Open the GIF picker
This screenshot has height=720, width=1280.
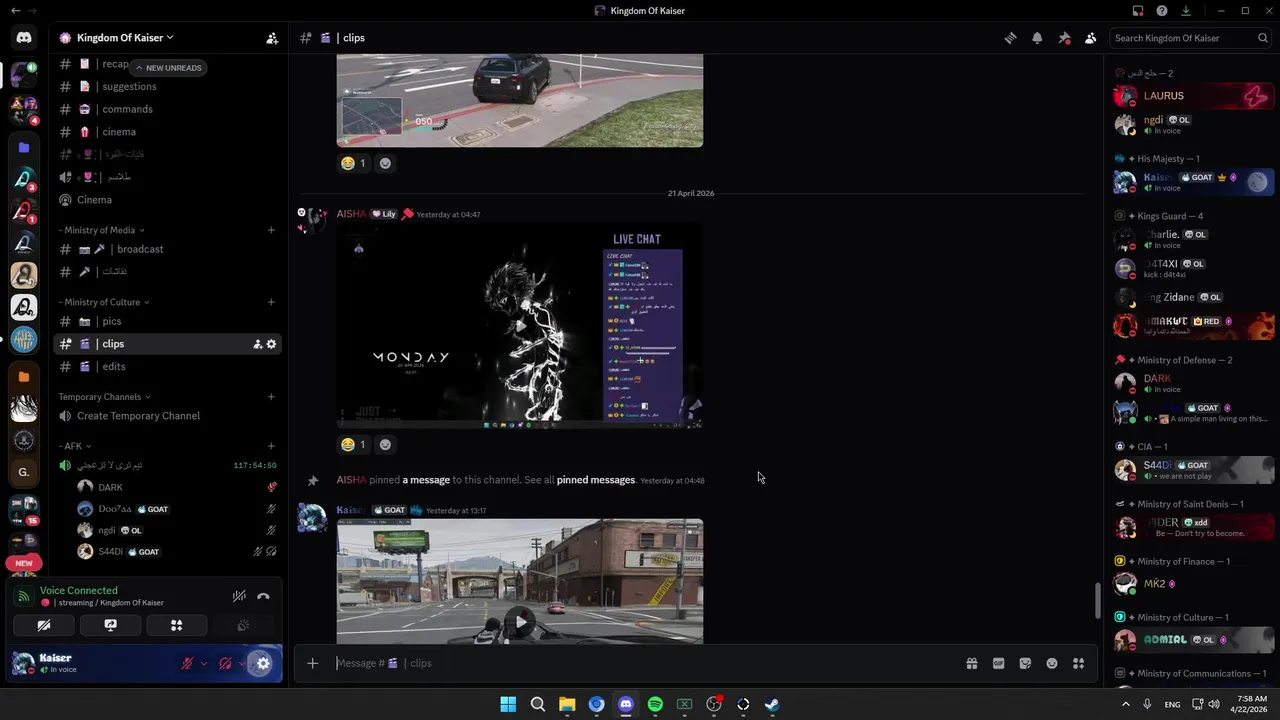click(998, 663)
